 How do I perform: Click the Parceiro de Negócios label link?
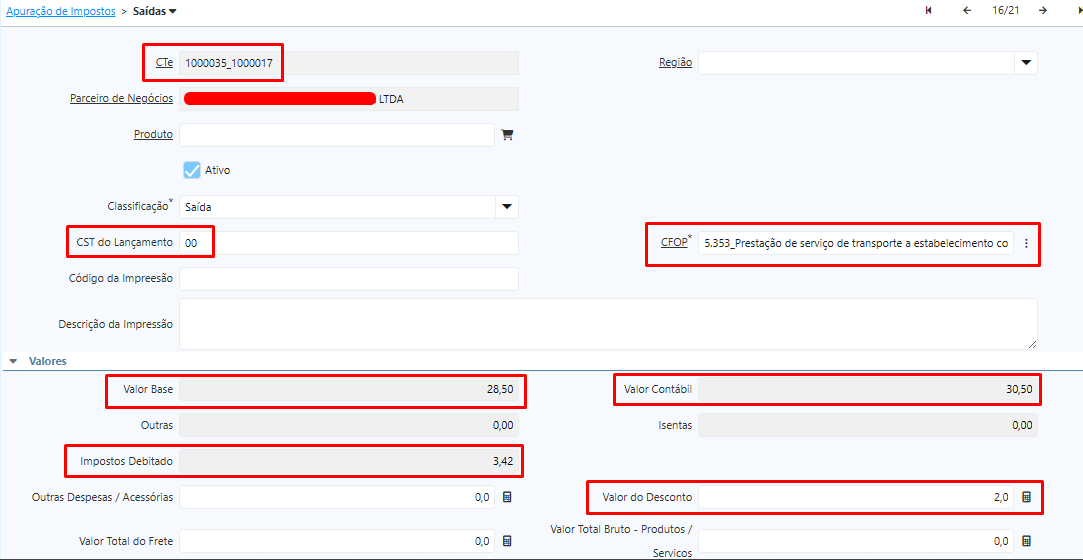pyautogui.click(x=121, y=99)
